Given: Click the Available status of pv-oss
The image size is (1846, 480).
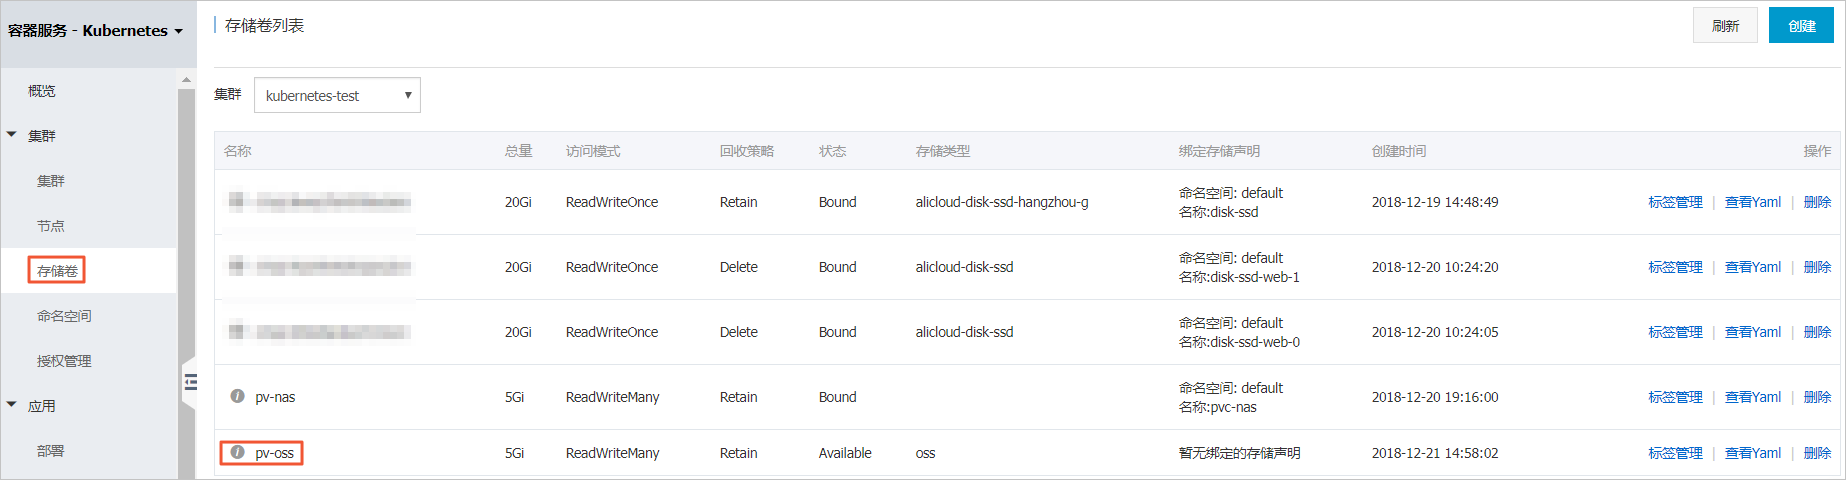Looking at the screenshot, I should point(845,453).
